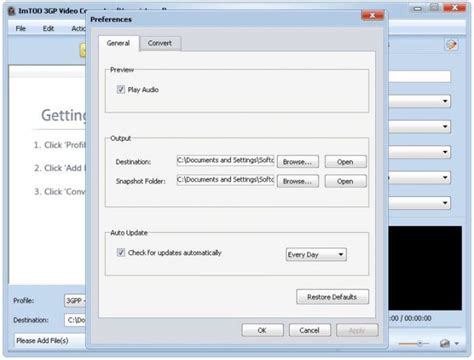The image size is (474, 360).
Task: Click the 'Auto Update' group label
Action: [x=129, y=233]
